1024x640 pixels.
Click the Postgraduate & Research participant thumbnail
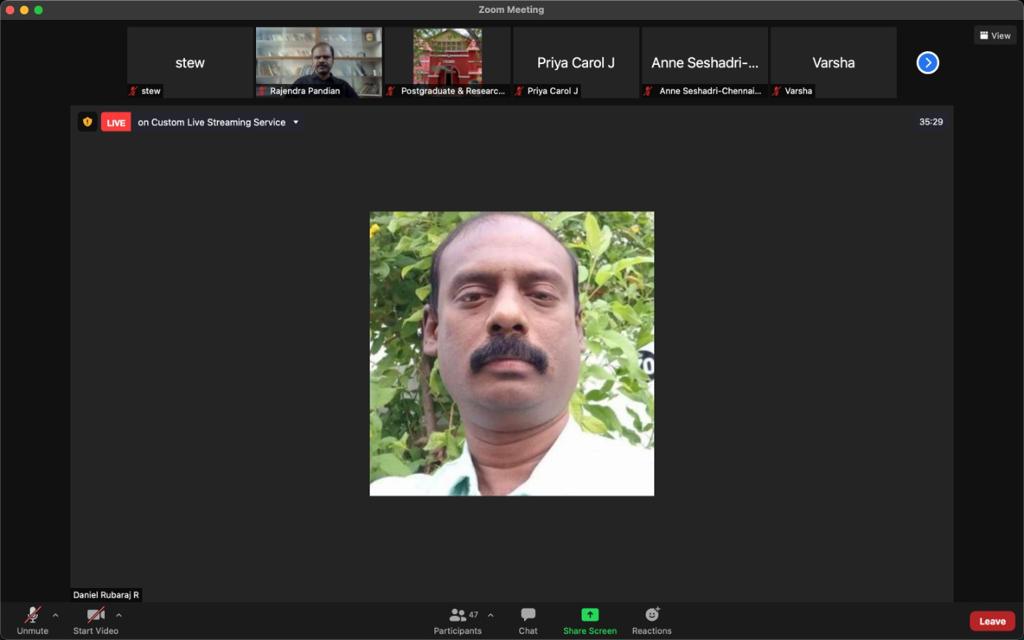pyautogui.click(x=447, y=62)
